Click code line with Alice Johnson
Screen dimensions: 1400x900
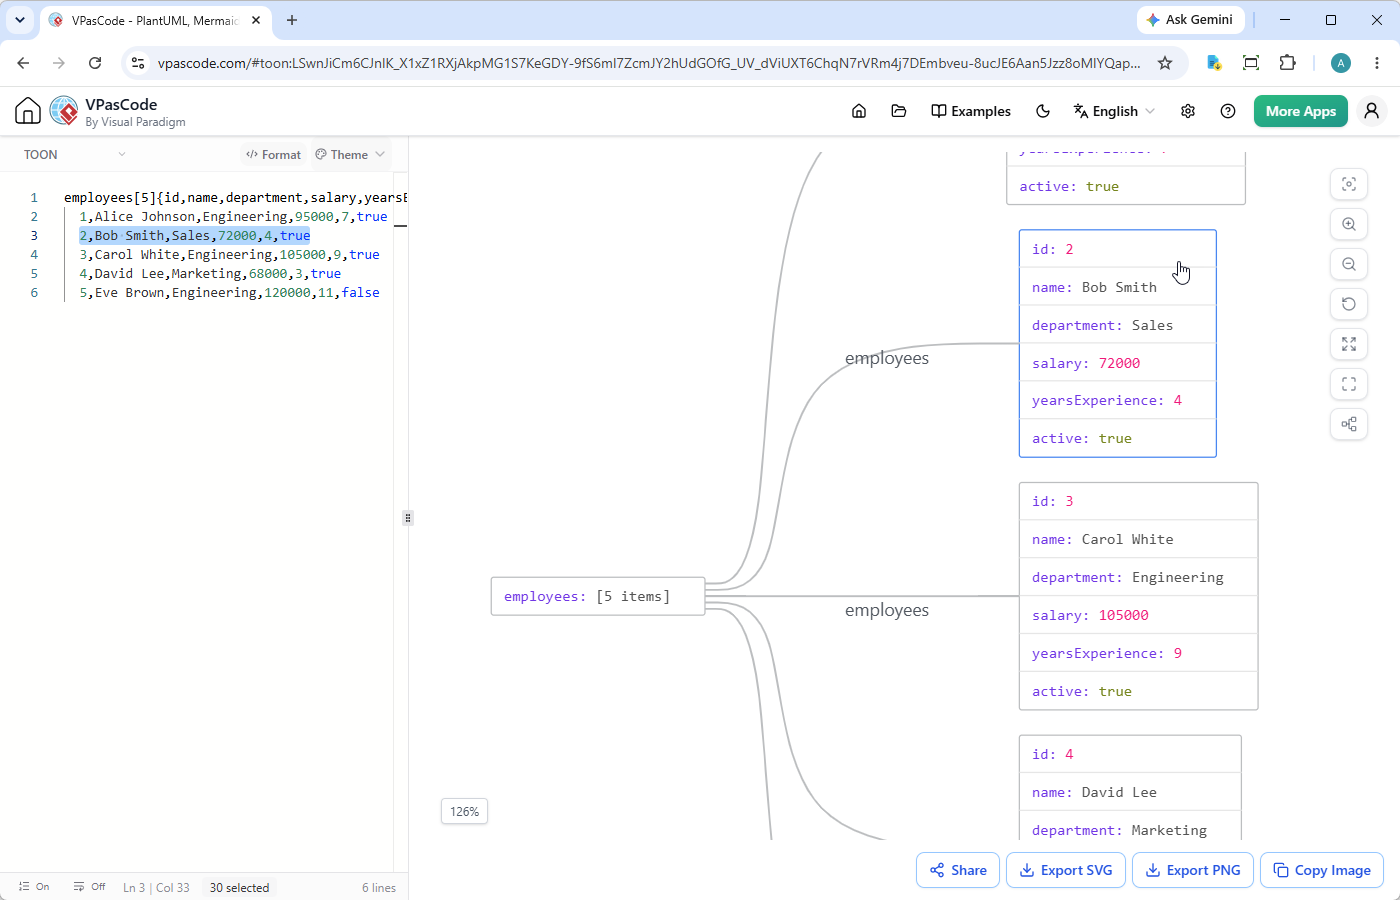pos(233,216)
